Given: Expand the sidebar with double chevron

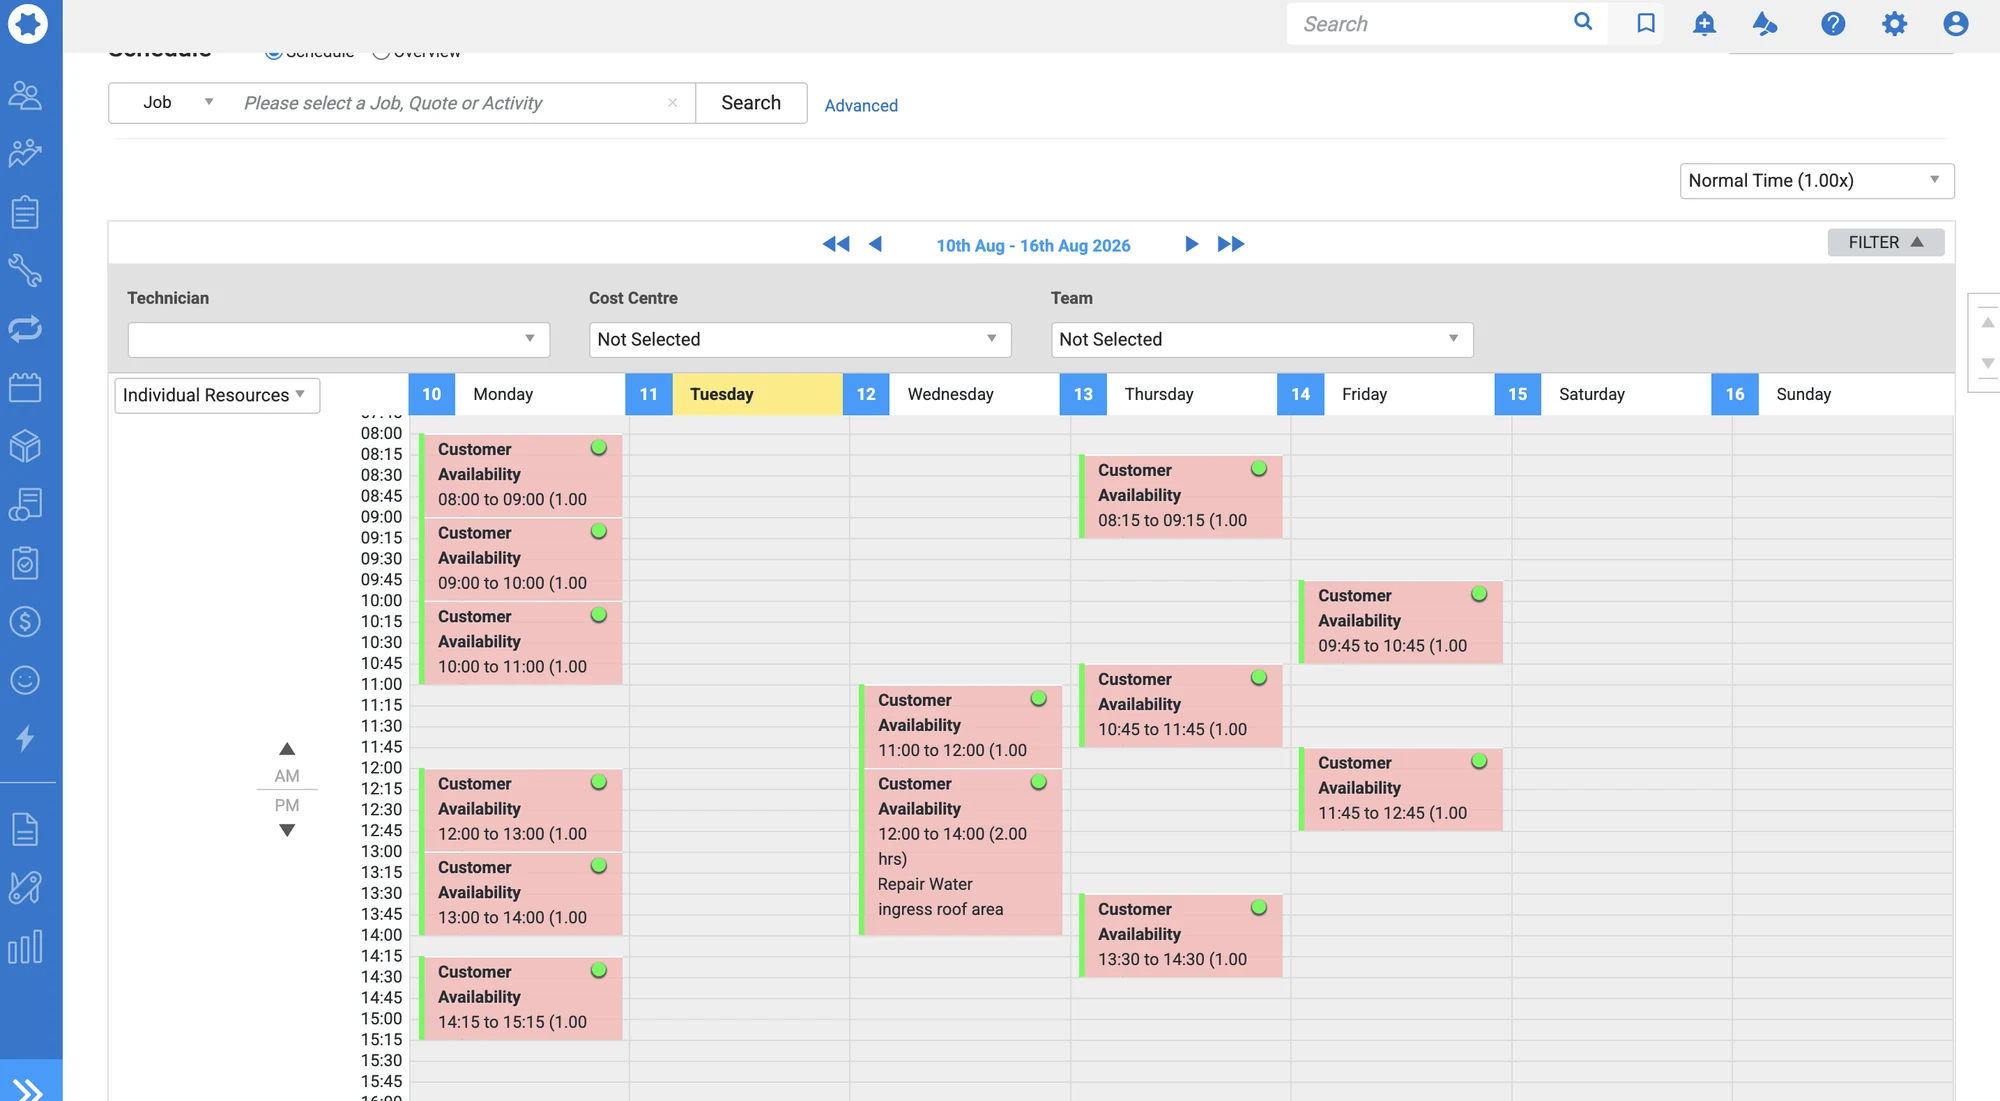Looking at the screenshot, I should (28, 1088).
